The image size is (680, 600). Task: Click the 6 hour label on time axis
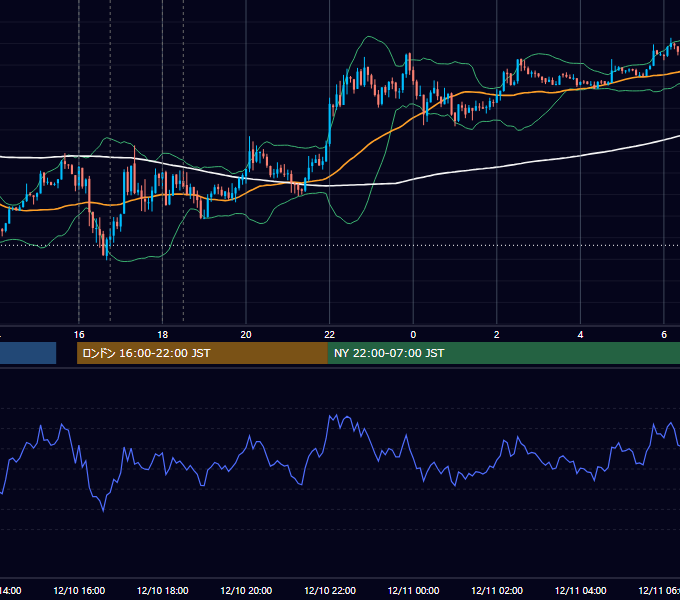(664, 334)
